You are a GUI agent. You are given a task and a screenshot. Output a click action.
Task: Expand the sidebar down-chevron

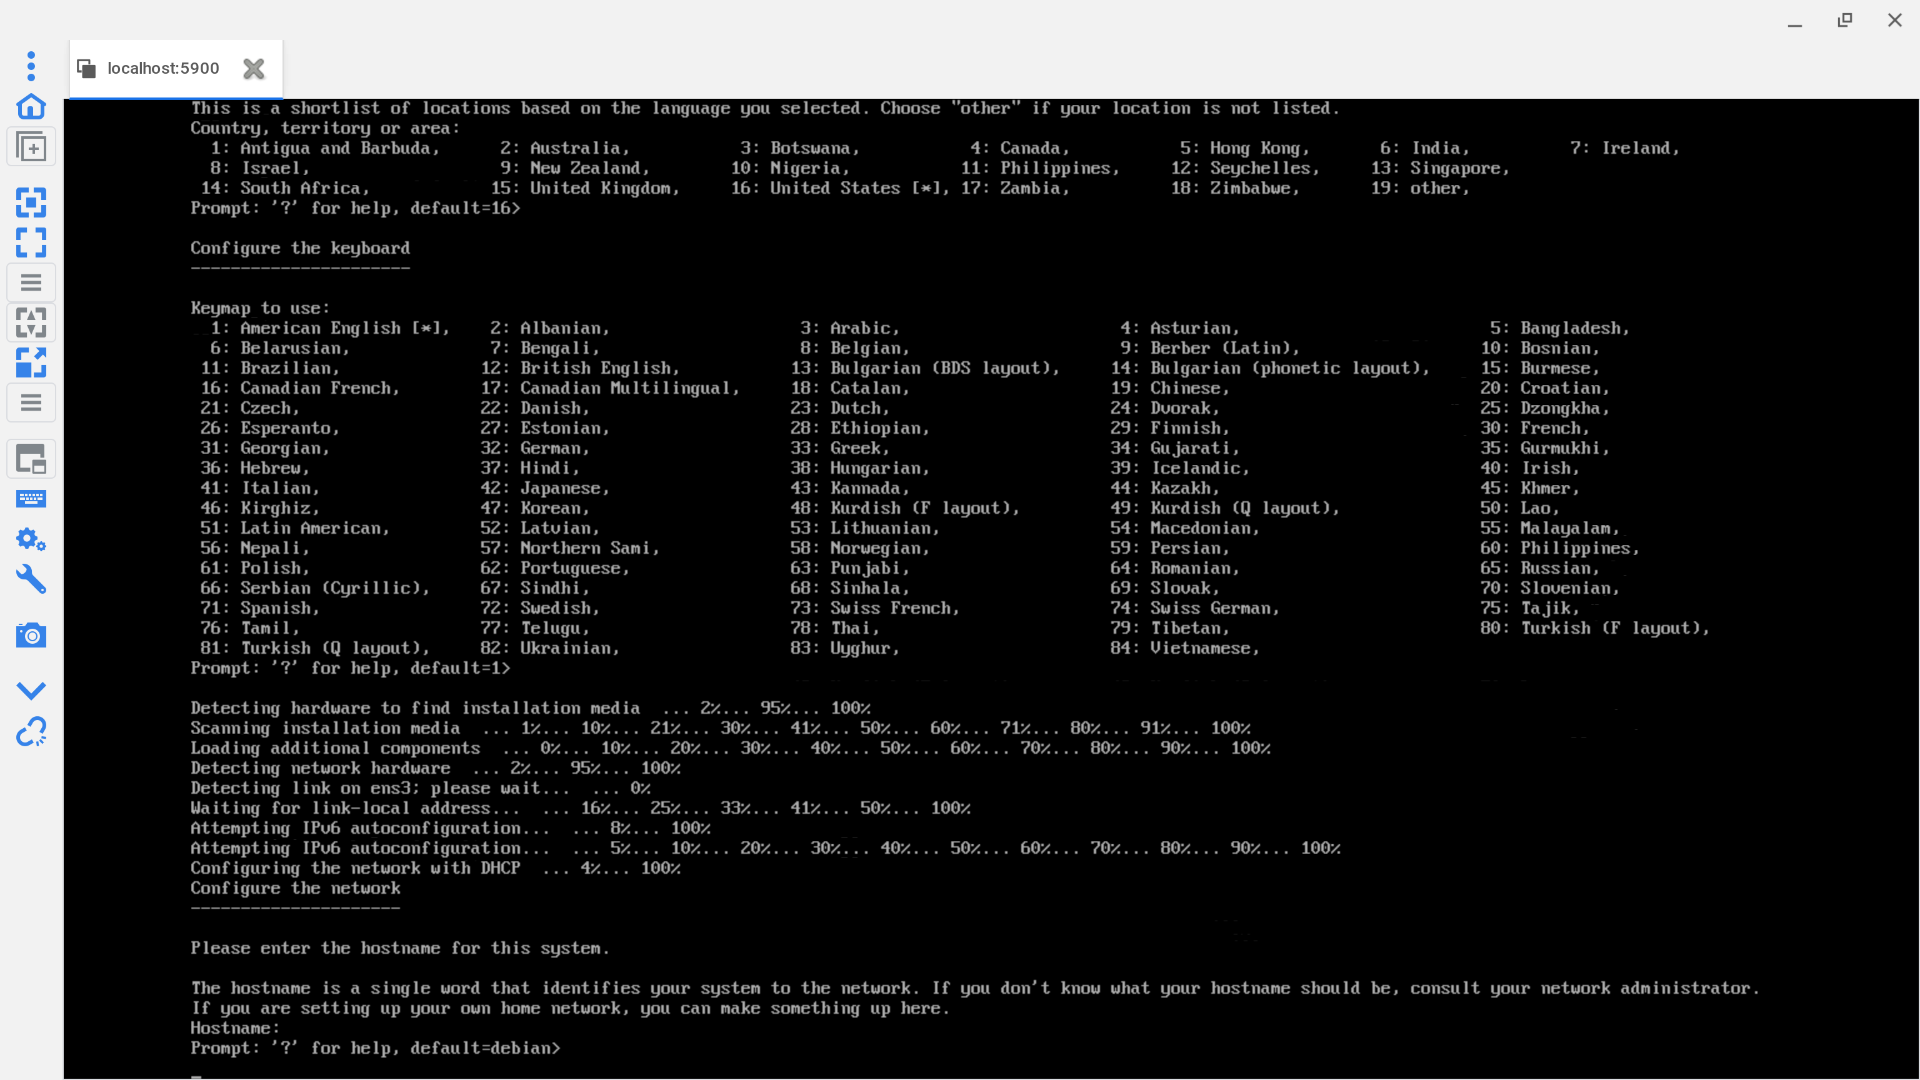31,690
